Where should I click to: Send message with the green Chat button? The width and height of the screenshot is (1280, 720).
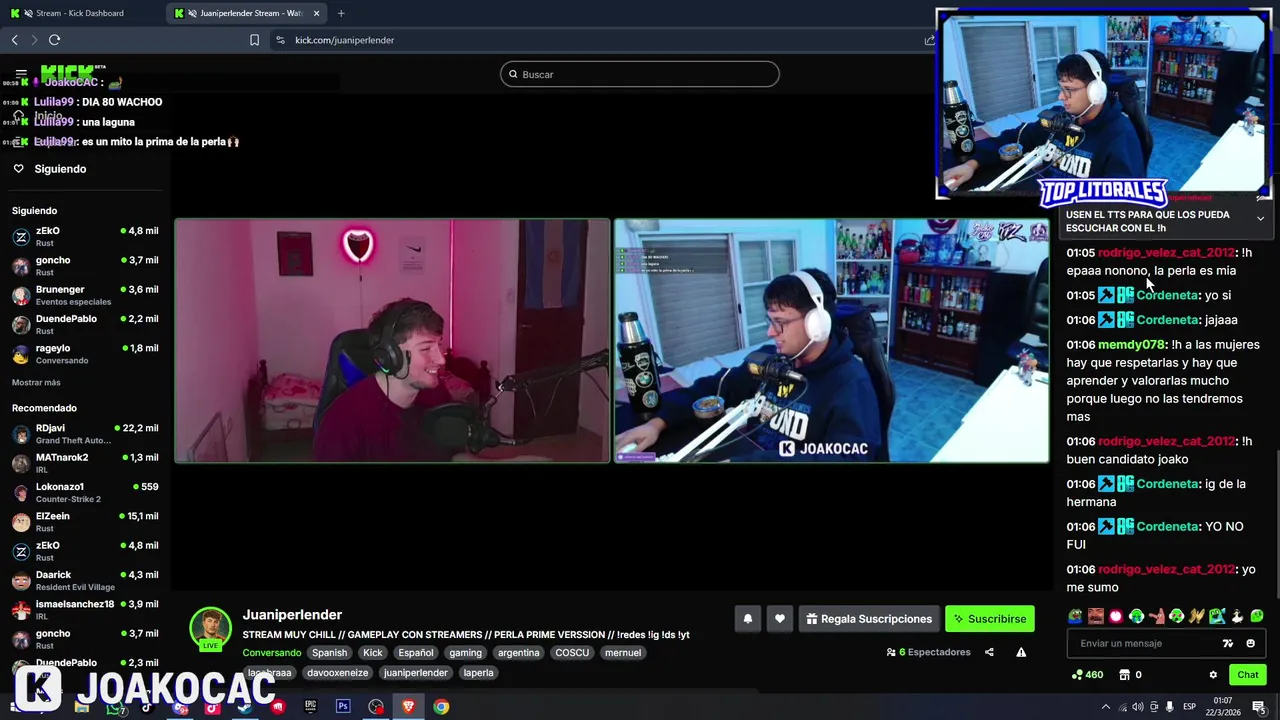(1247, 675)
